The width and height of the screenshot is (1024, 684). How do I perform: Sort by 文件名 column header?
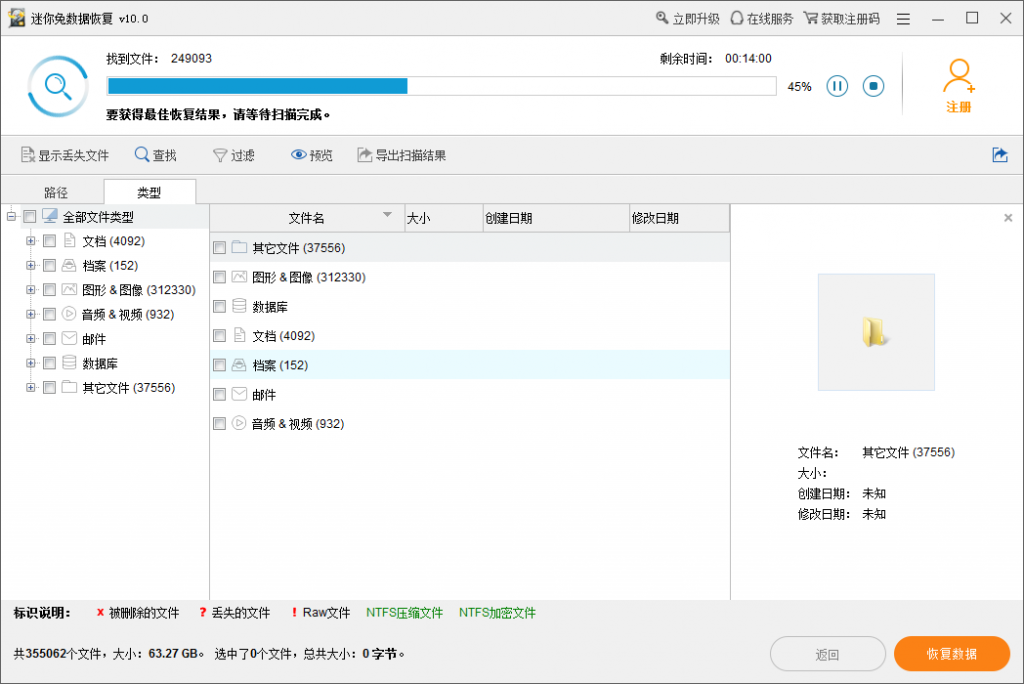pyautogui.click(x=307, y=218)
